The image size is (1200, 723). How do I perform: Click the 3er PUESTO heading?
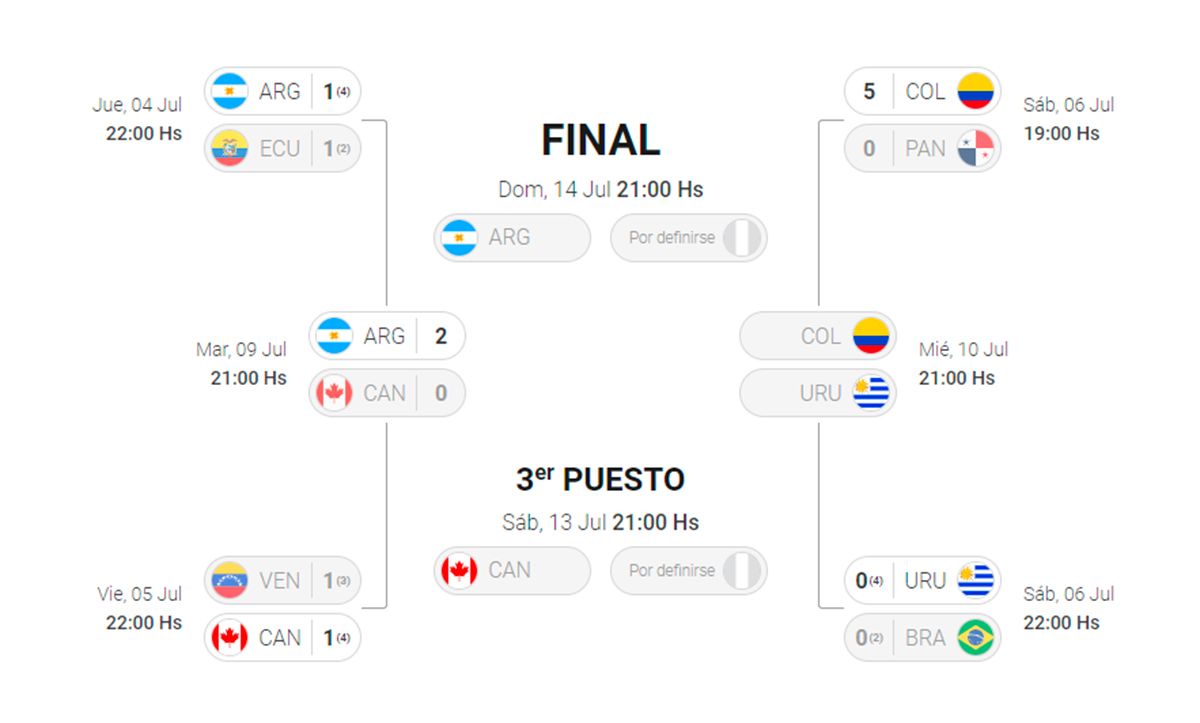[600, 480]
